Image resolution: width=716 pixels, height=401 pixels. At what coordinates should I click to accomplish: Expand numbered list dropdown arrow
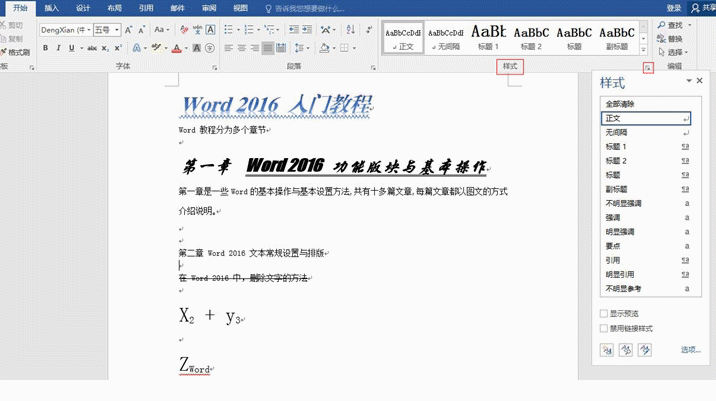click(x=258, y=30)
